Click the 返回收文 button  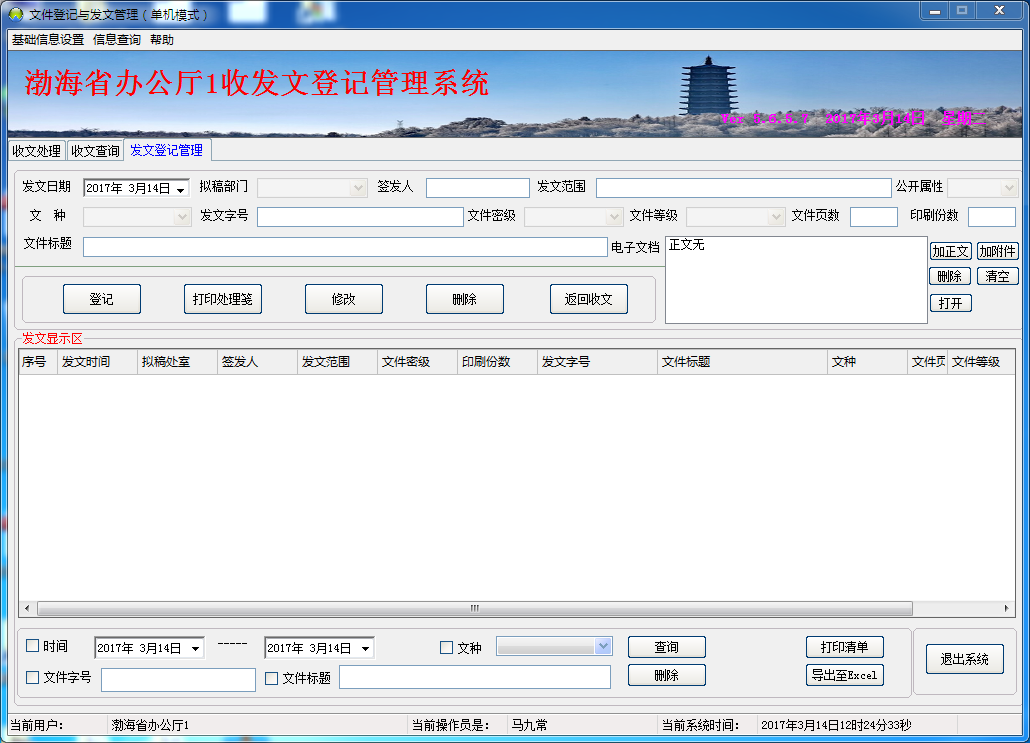589,299
